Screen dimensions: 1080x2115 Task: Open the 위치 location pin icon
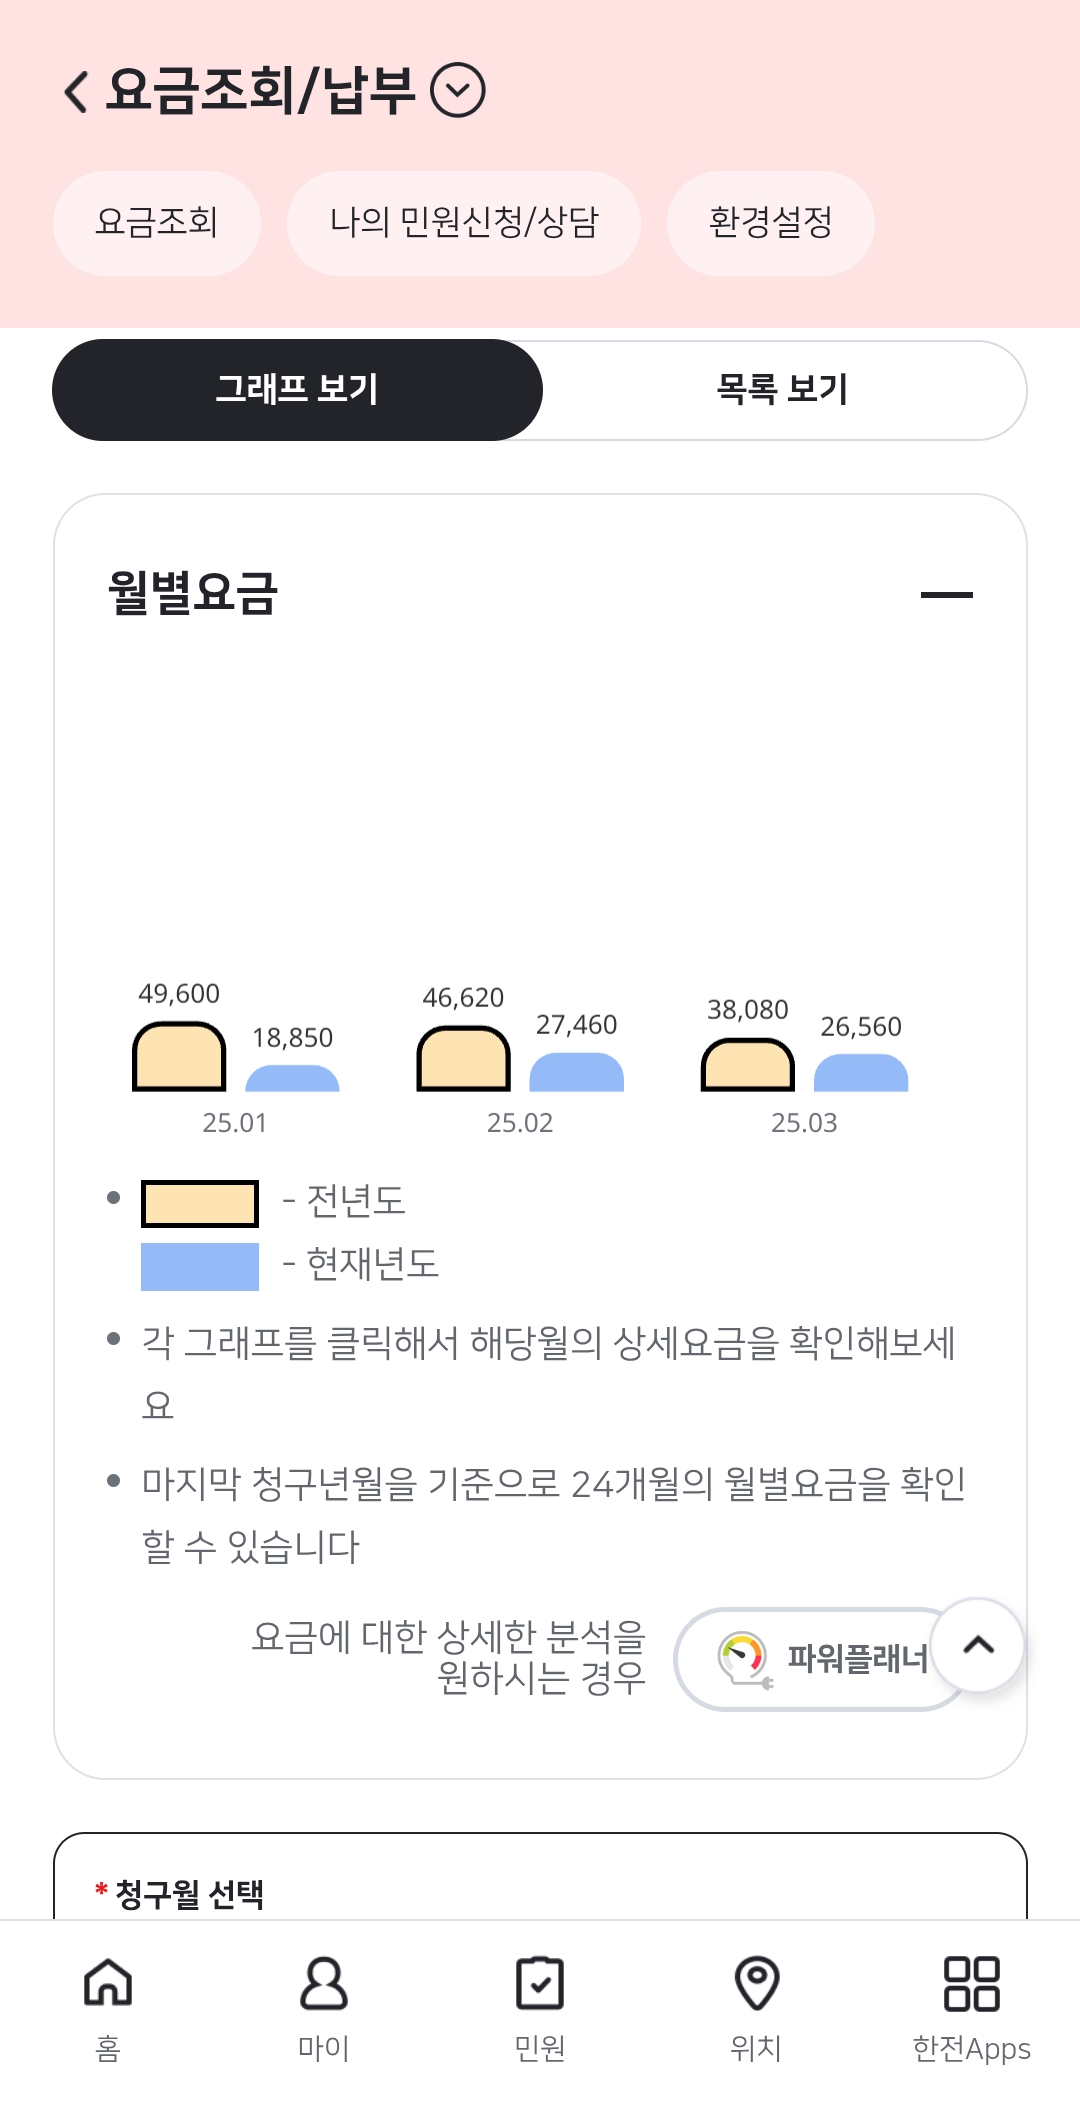point(756,1982)
